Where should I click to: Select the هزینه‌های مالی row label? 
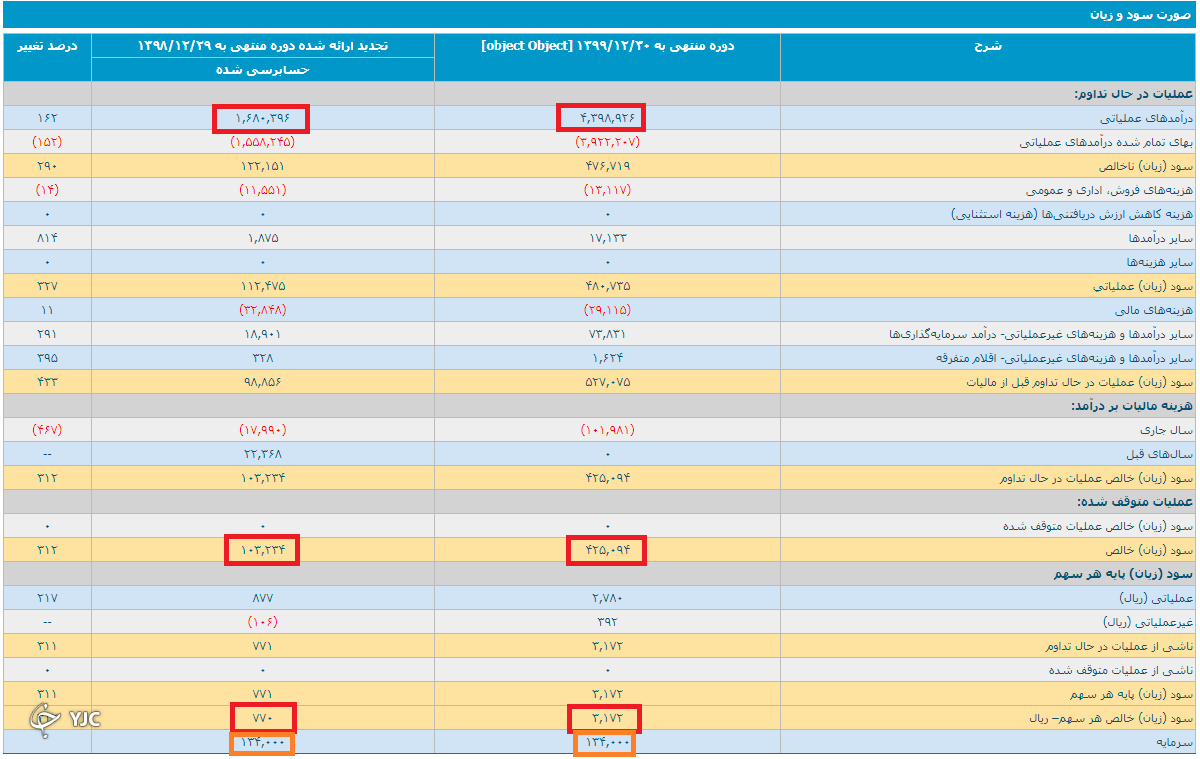(1156, 310)
